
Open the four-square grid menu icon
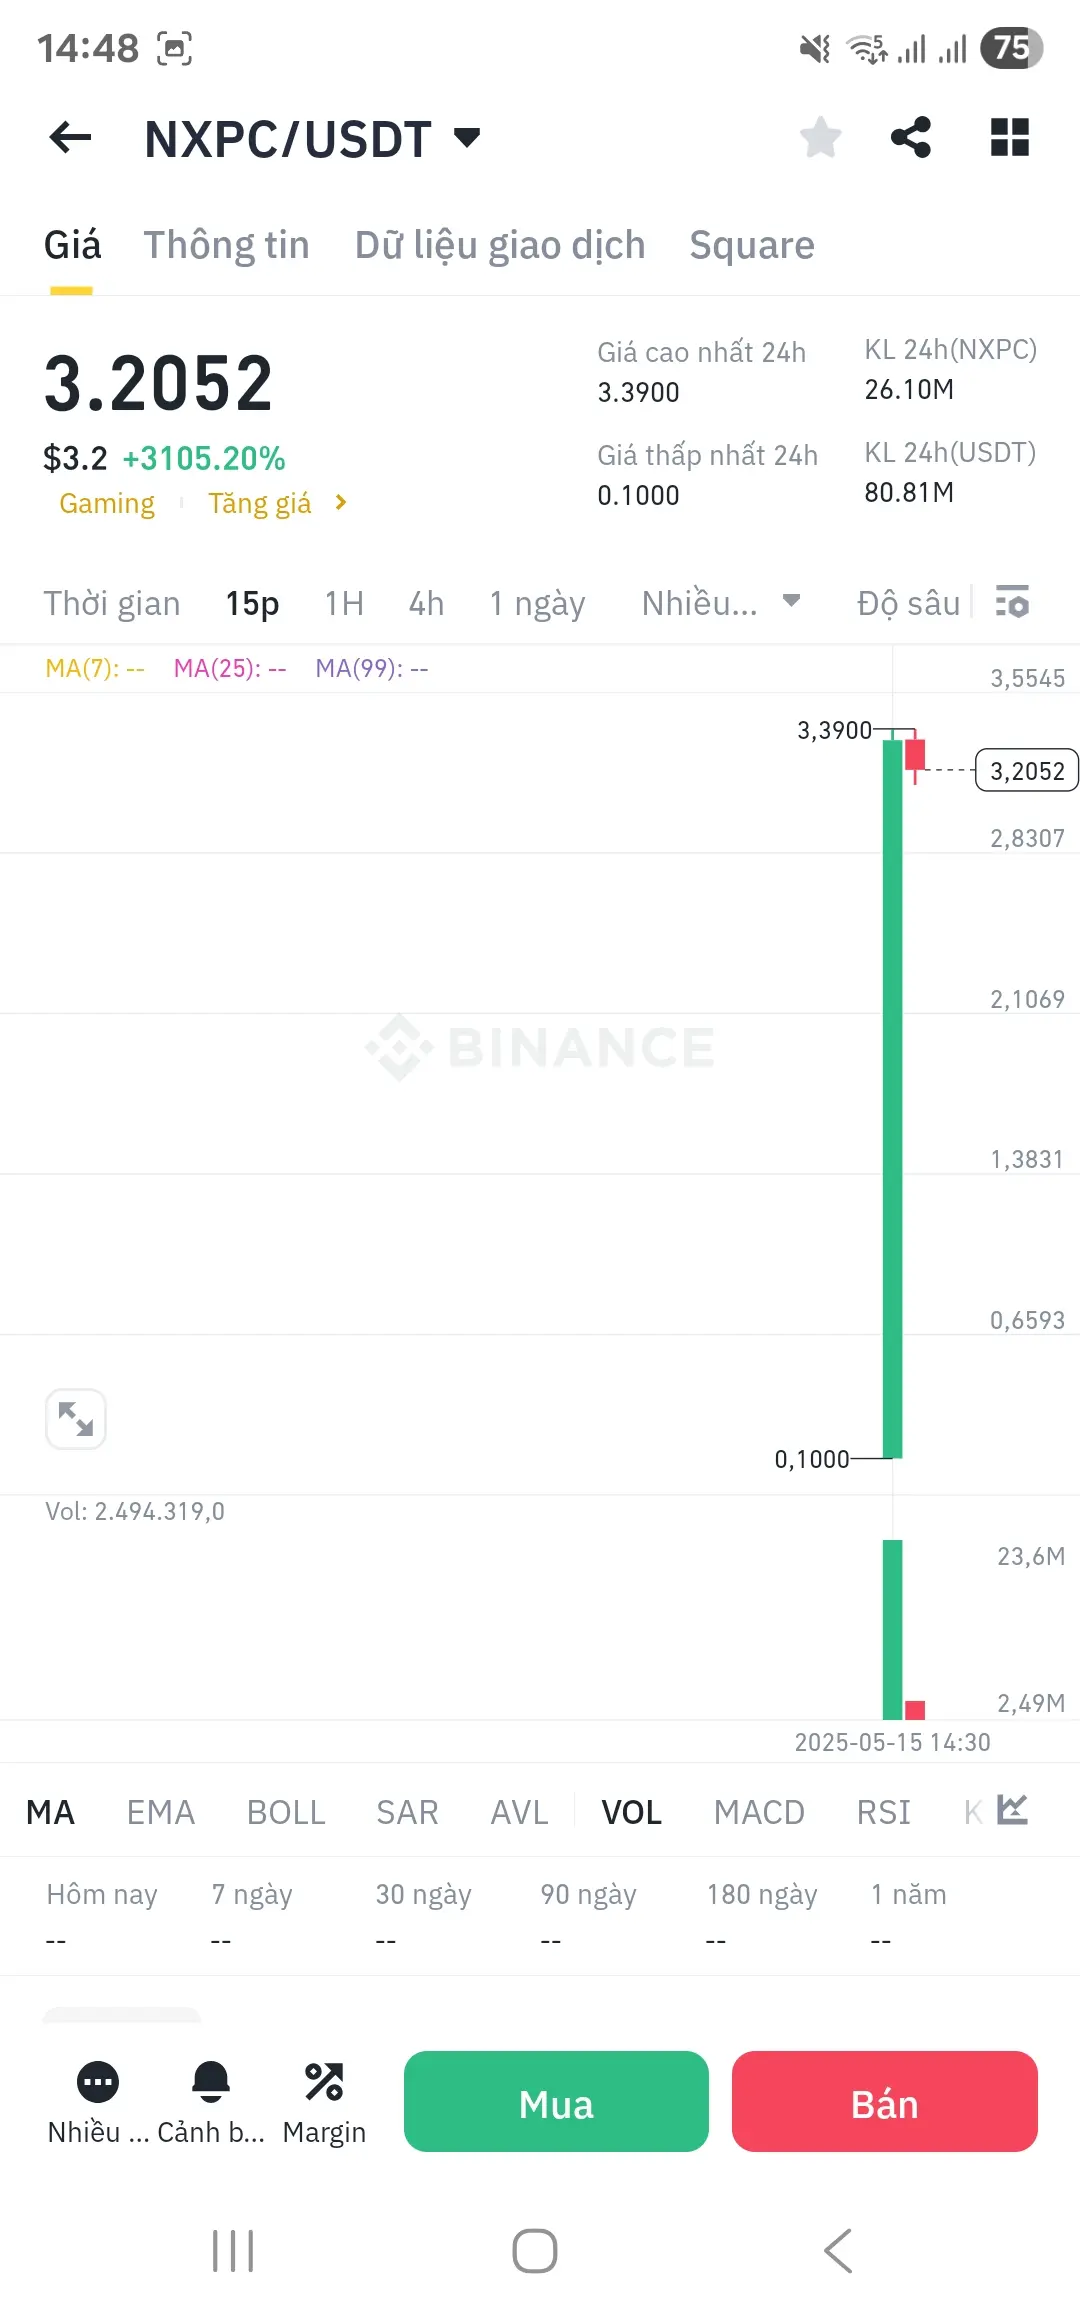(1009, 138)
